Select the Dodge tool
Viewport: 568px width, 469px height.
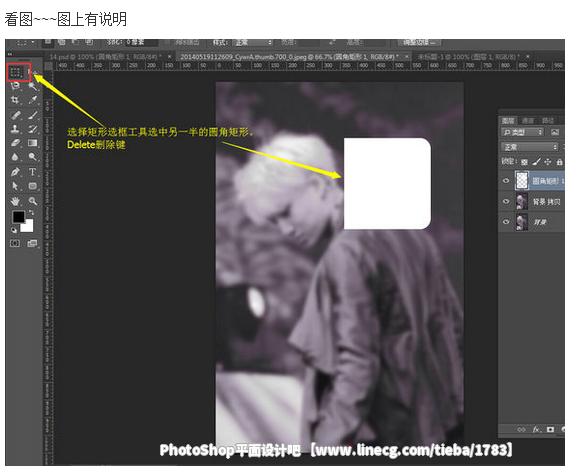pos(33,156)
